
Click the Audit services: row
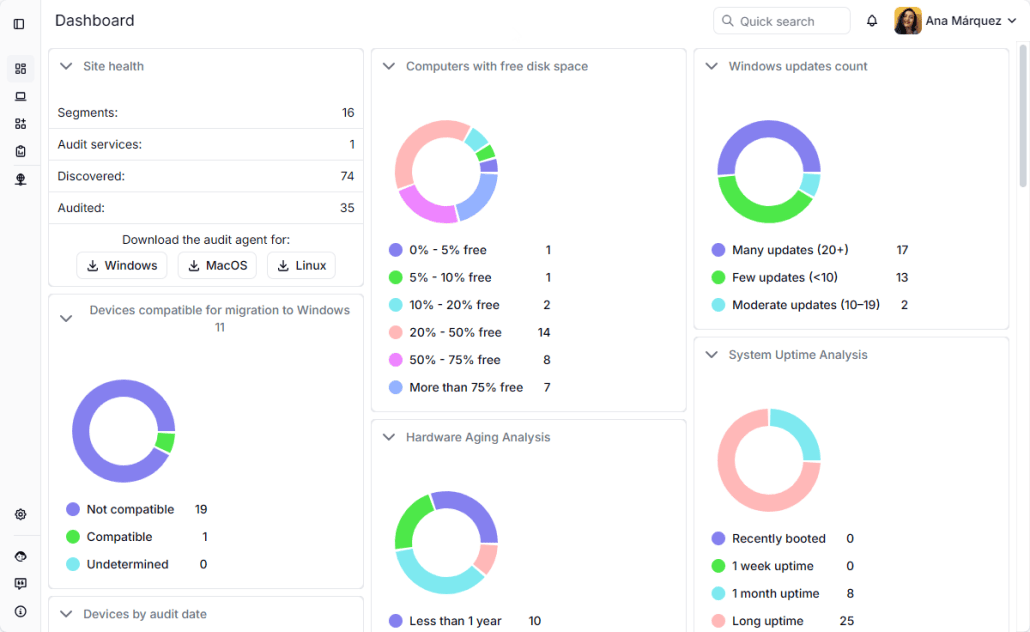pyautogui.click(x=206, y=145)
